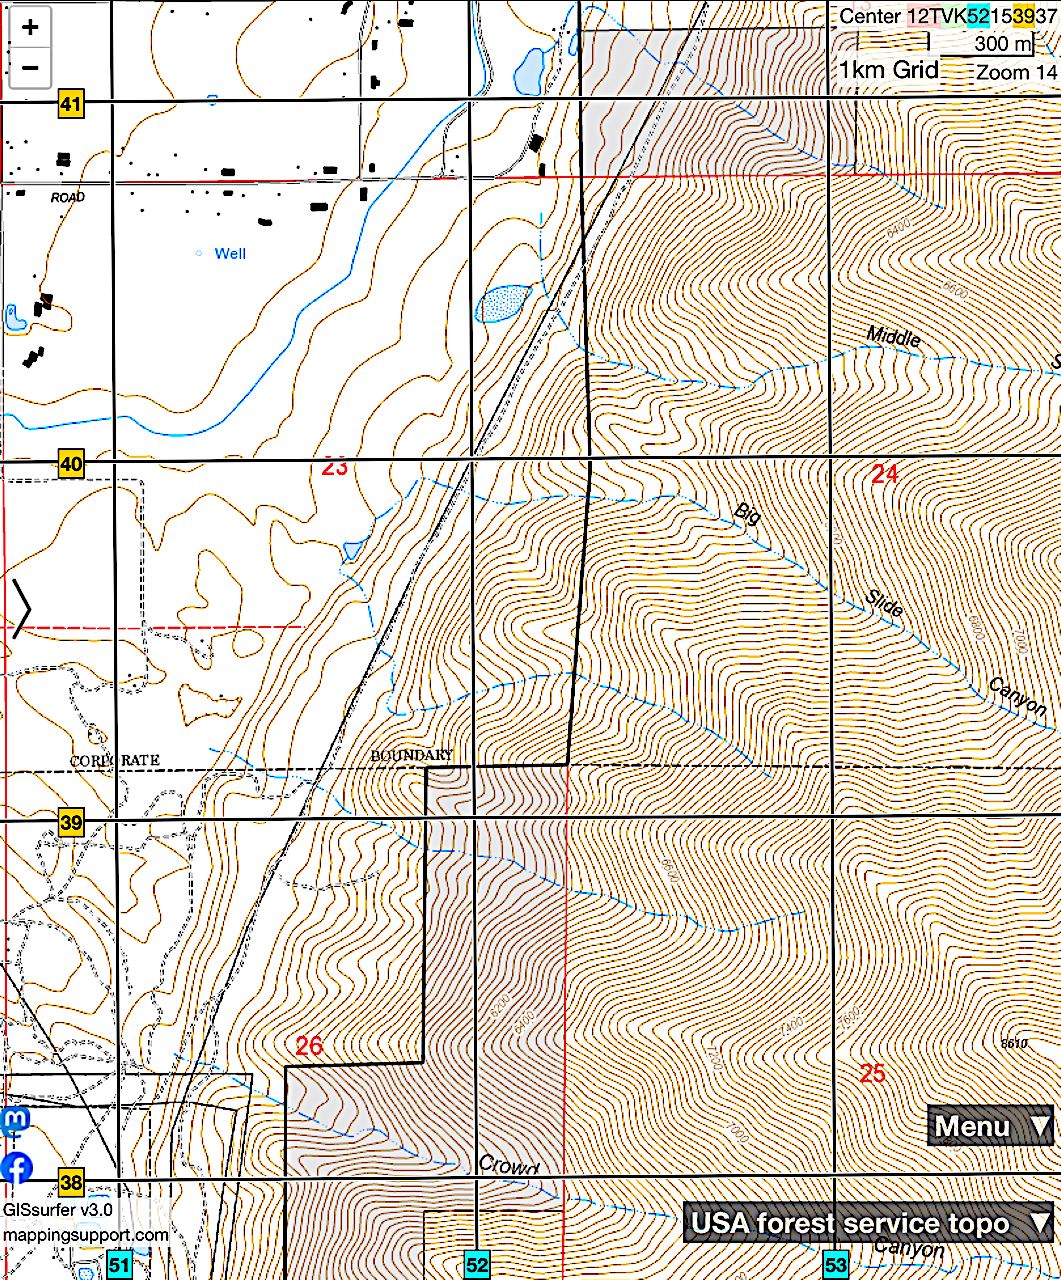
Task: Open the USA forest service topo selector
Action: (x=870, y=1223)
